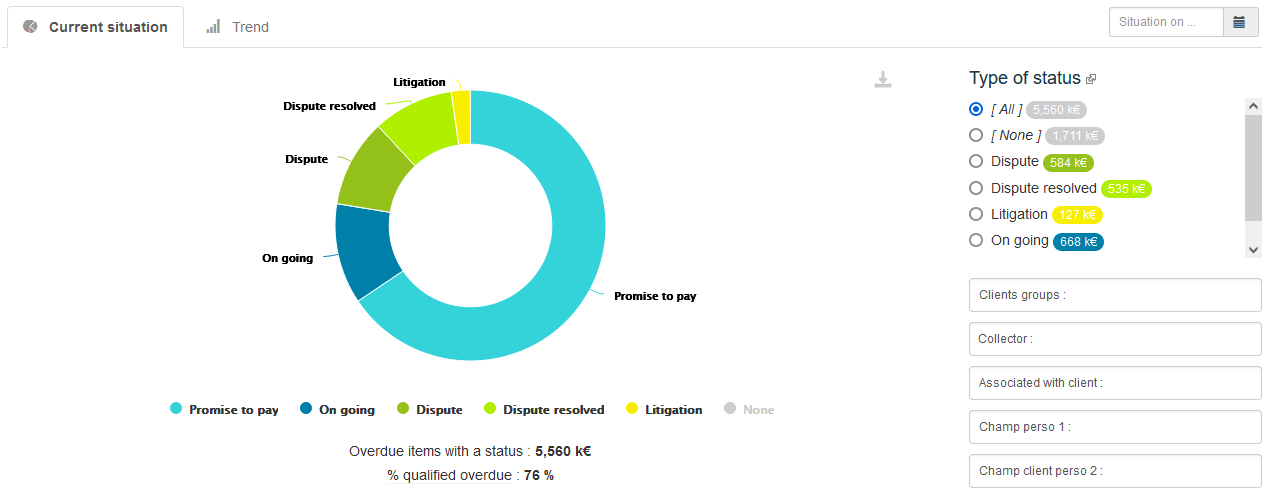Click the bar chart icon on Trend tab
This screenshot has height=494, width=1267.
click(213, 27)
